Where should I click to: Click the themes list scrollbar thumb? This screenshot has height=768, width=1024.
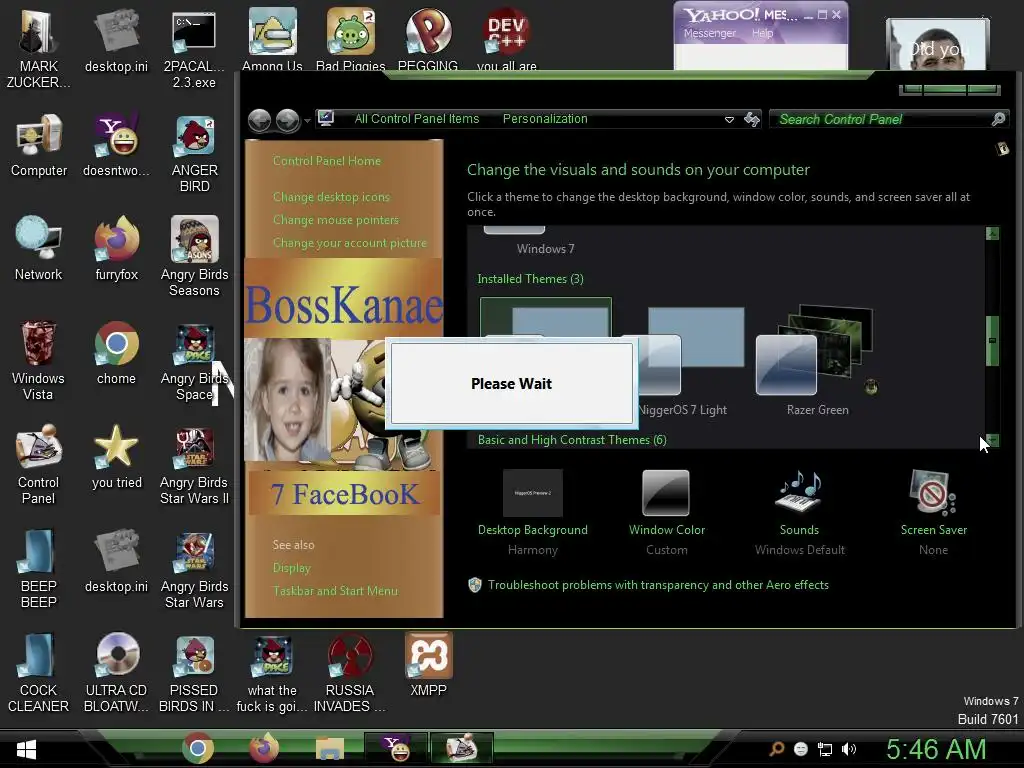click(x=992, y=340)
